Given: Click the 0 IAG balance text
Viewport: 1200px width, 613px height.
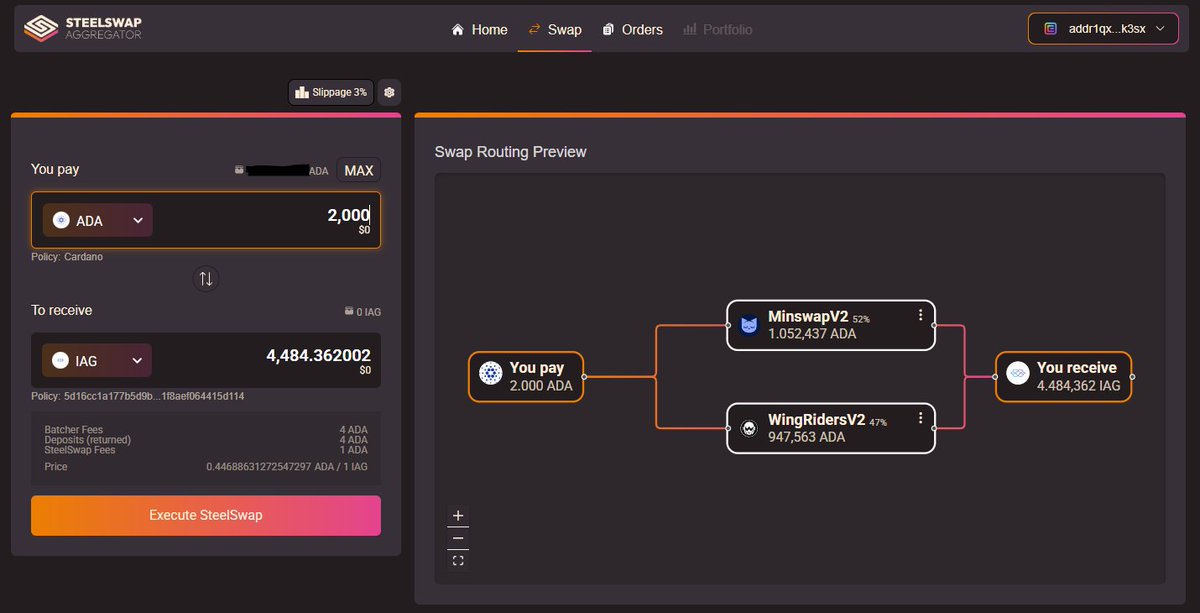Looking at the screenshot, I should 369,312.
